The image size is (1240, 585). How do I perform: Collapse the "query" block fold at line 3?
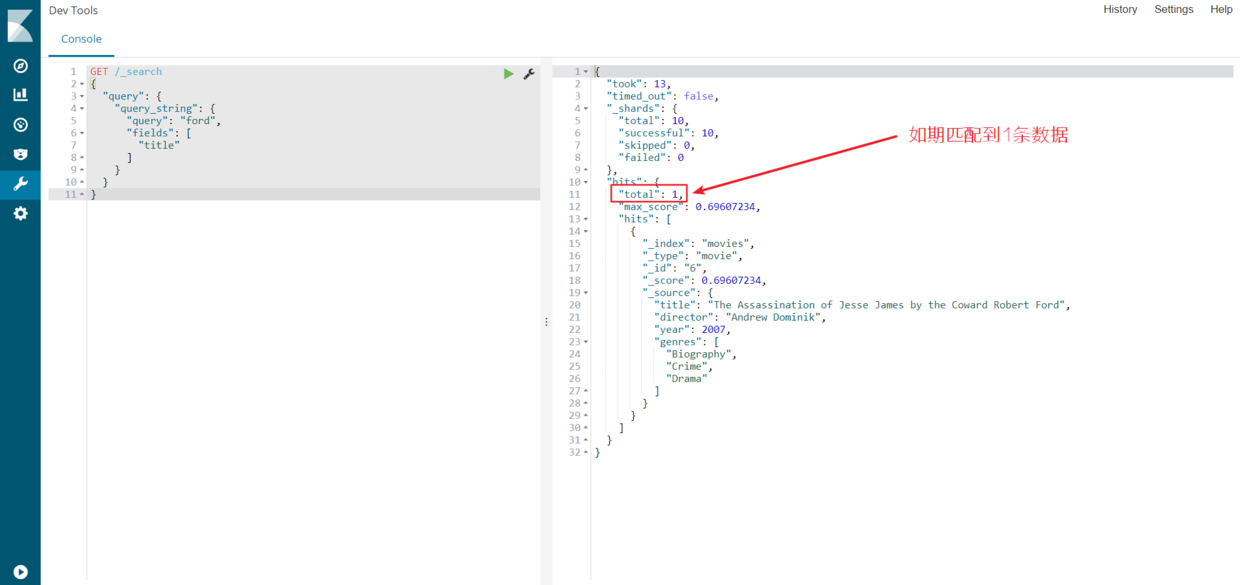click(x=82, y=96)
